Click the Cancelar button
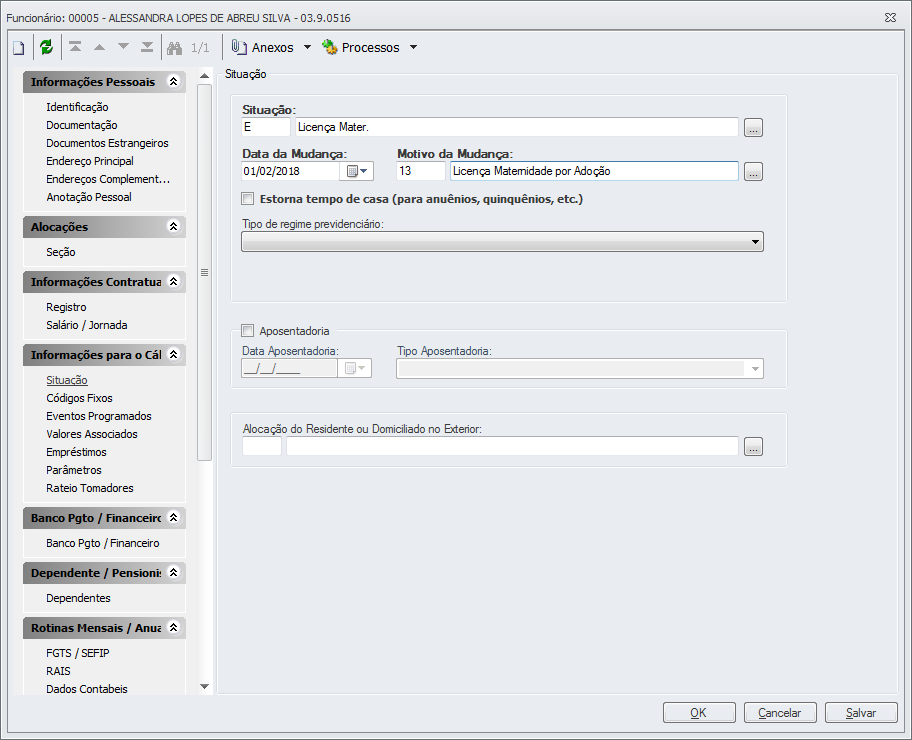This screenshot has width=912, height=740. click(780, 713)
